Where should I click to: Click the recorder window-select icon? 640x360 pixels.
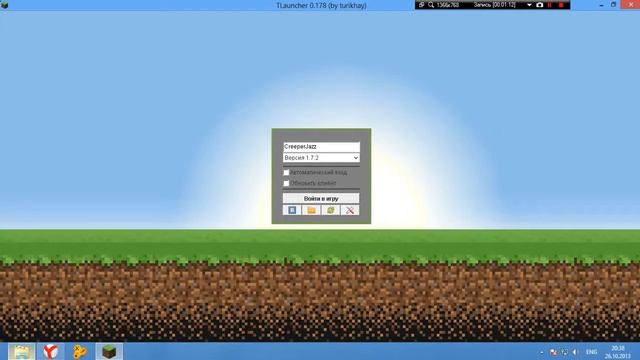coord(422,5)
